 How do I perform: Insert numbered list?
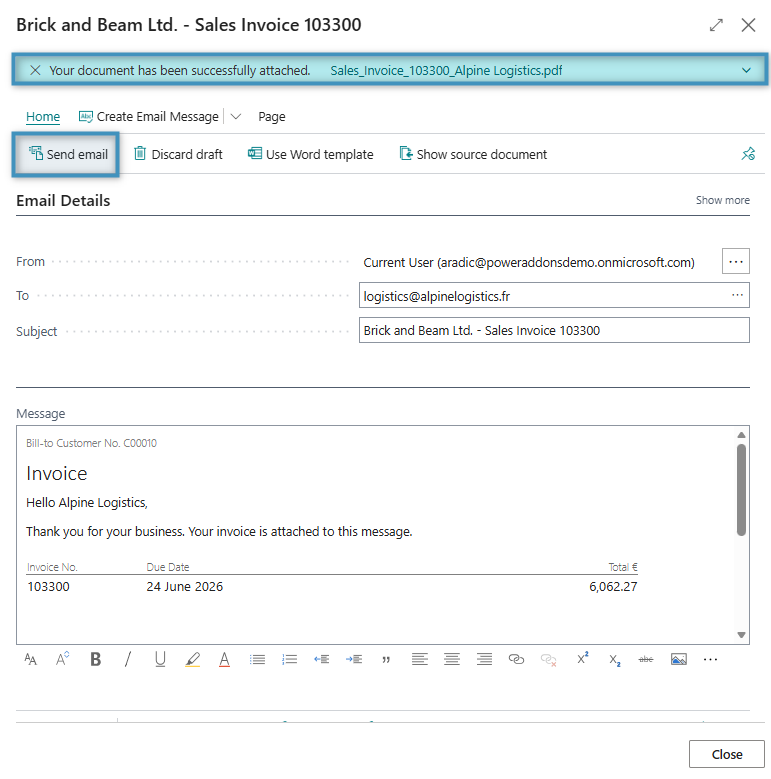click(x=289, y=659)
